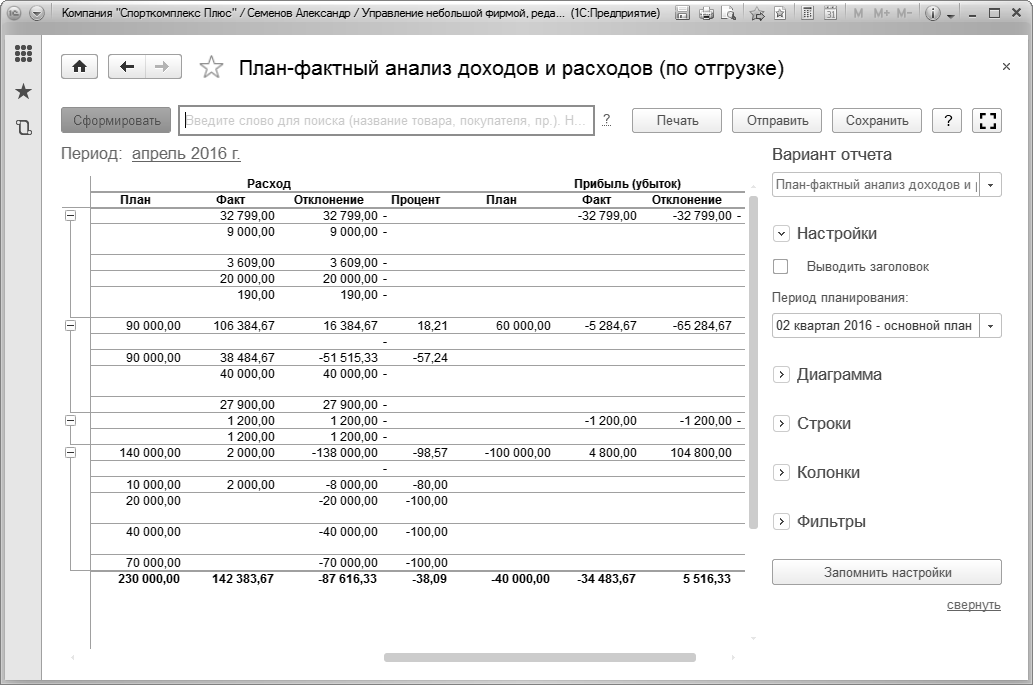Click the M+ memory button
This screenshot has width=1033, height=685.
(x=881, y=13)
